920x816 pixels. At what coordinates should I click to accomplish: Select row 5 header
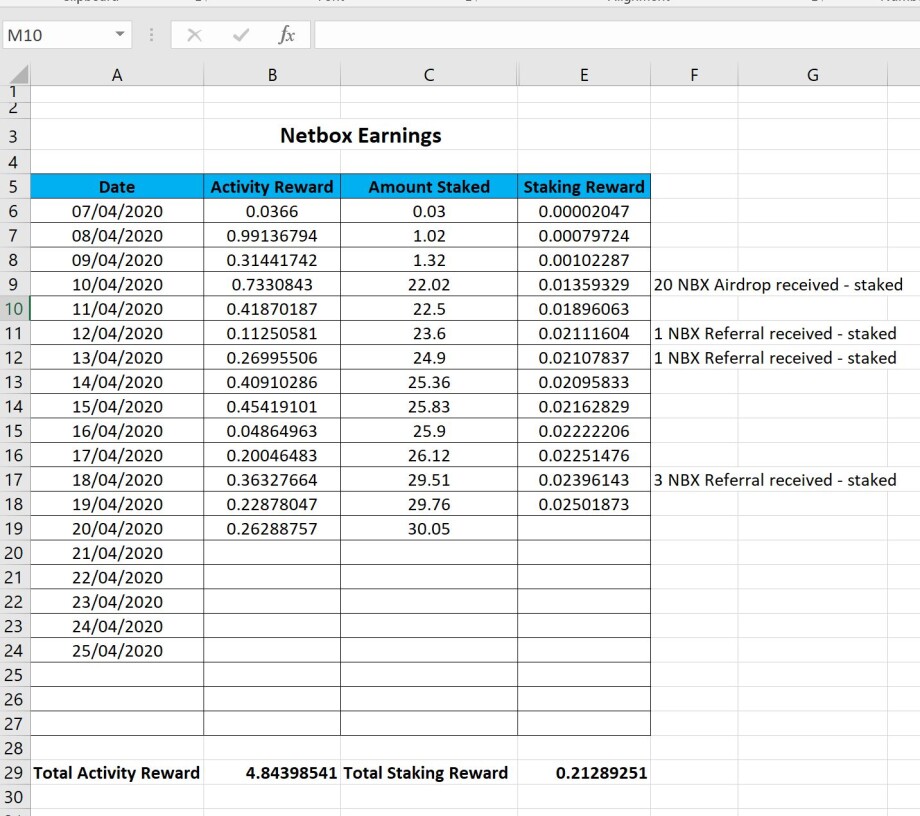click(14, 187)
